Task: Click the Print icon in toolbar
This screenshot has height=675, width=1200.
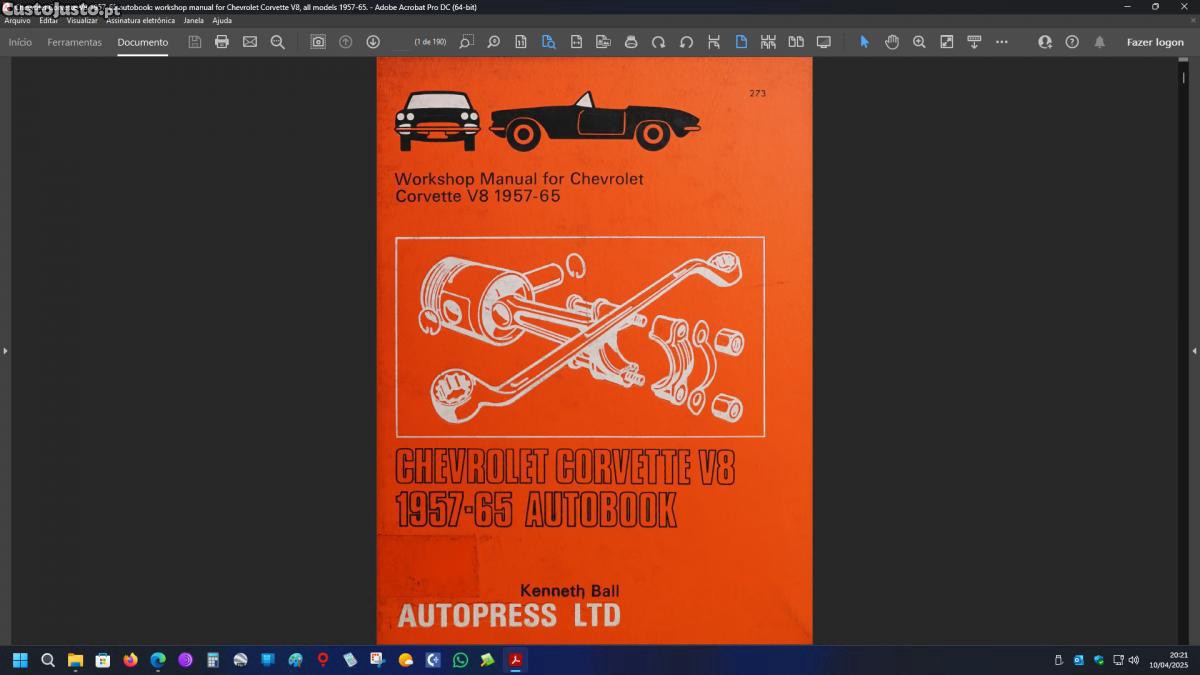Action: pyautogui.click(x=222, y=42)
